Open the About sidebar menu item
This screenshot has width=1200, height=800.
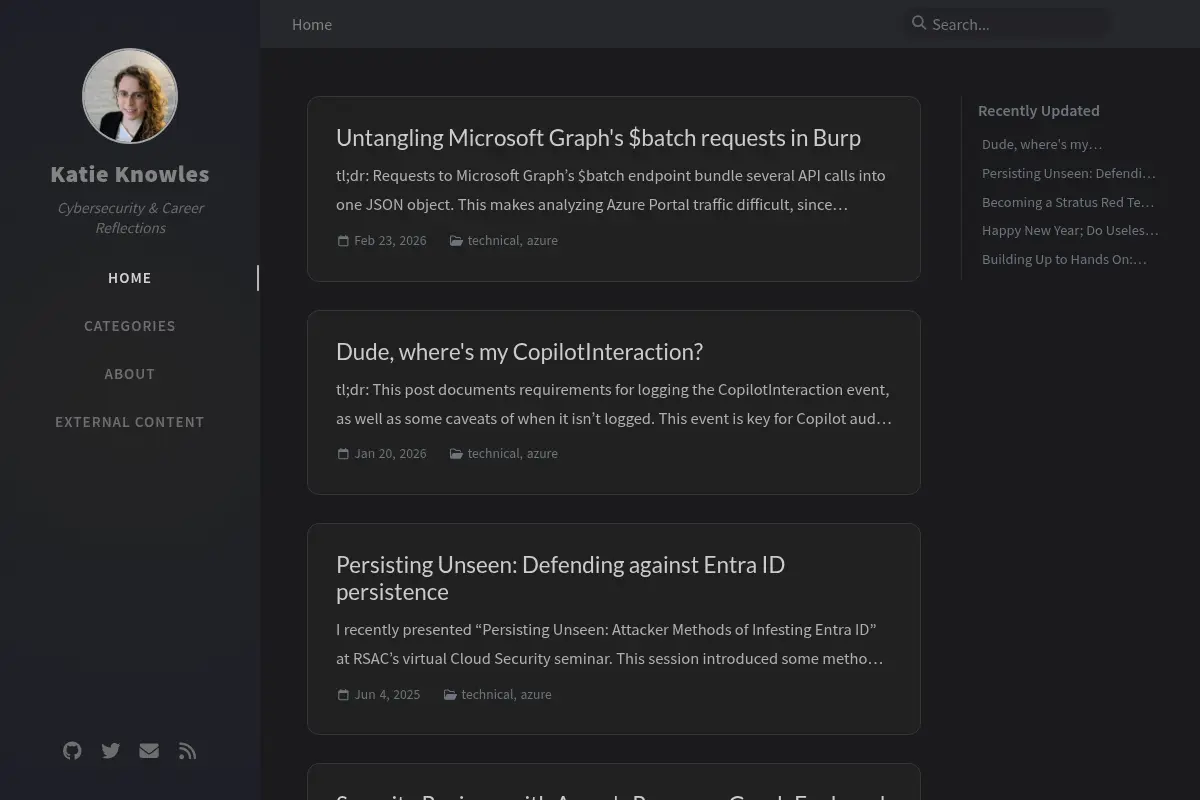tap(130, 374)
